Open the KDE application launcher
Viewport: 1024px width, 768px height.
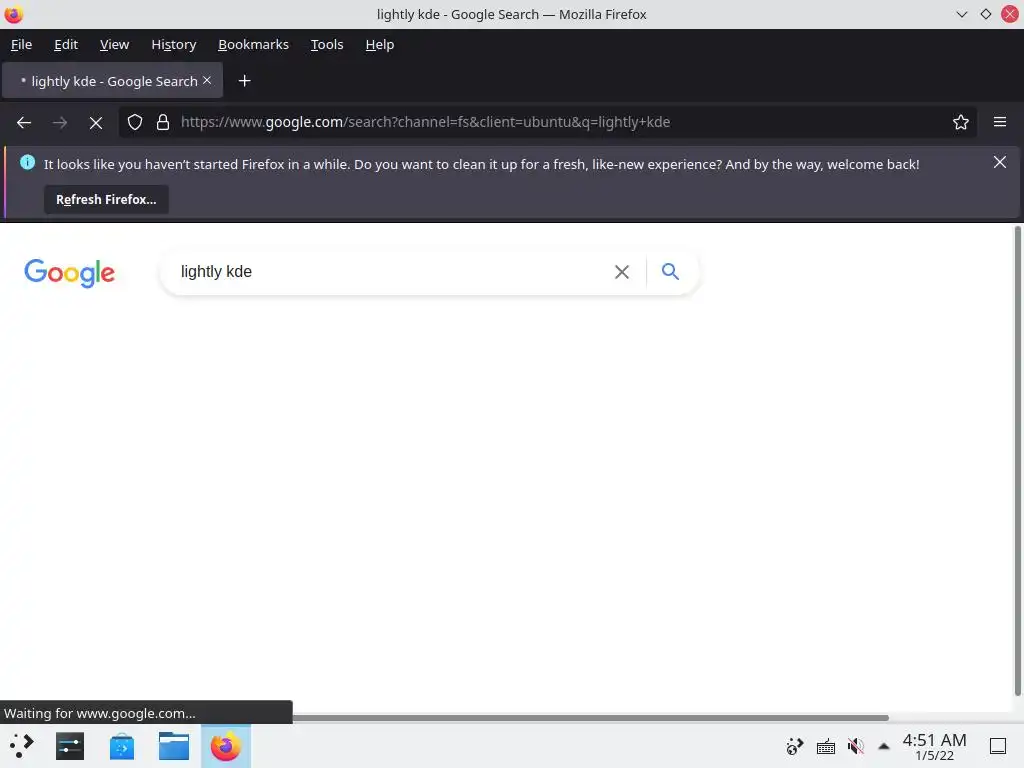coord(22,746)
